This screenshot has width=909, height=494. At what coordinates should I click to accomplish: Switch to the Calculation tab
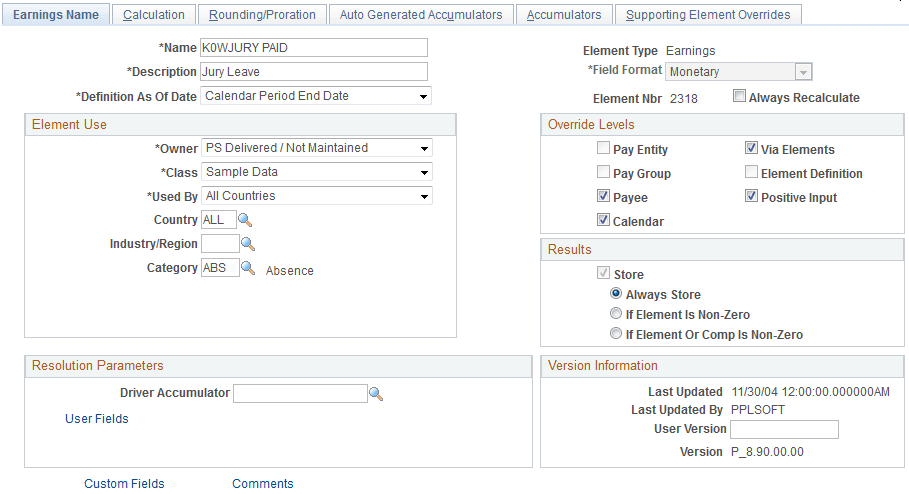[154, 15]
